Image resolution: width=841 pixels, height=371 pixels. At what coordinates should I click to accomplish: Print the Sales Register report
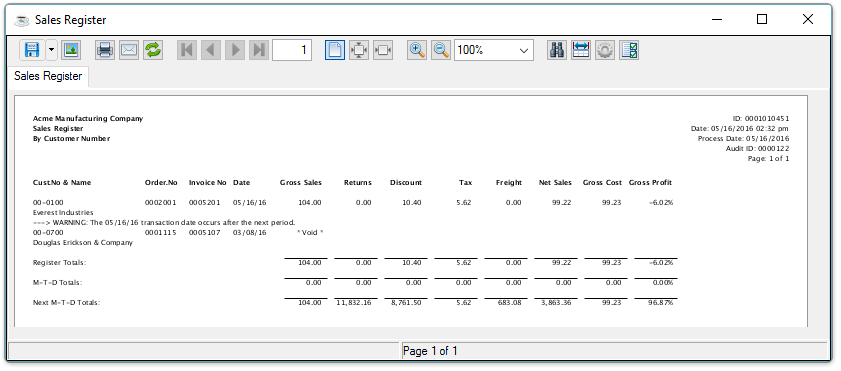(105, 50)
